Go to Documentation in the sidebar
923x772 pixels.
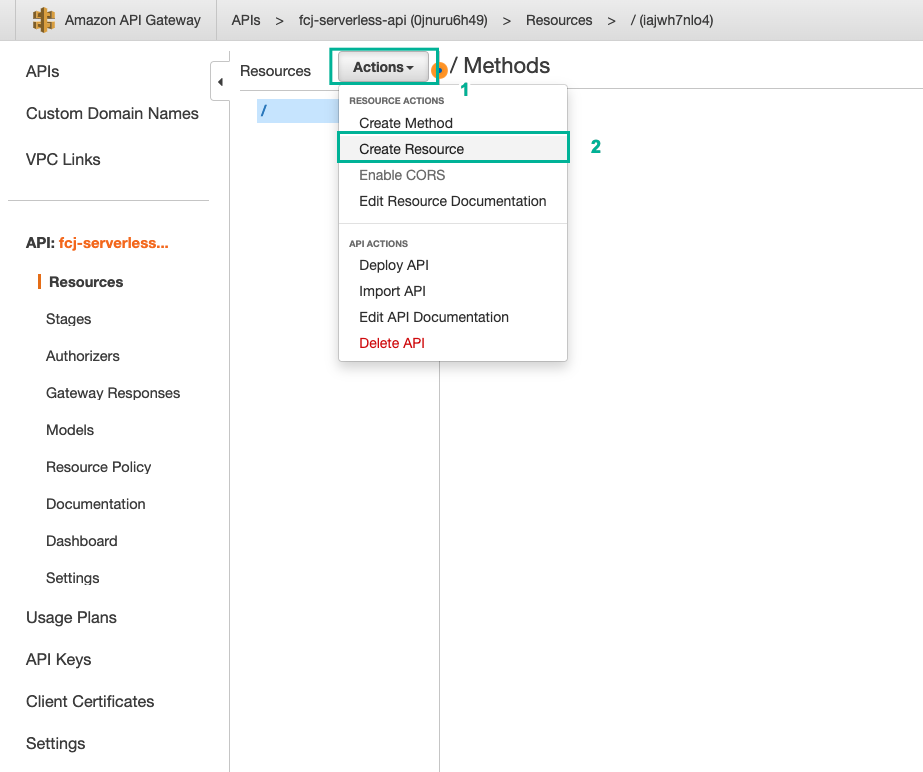coord(95,504)
